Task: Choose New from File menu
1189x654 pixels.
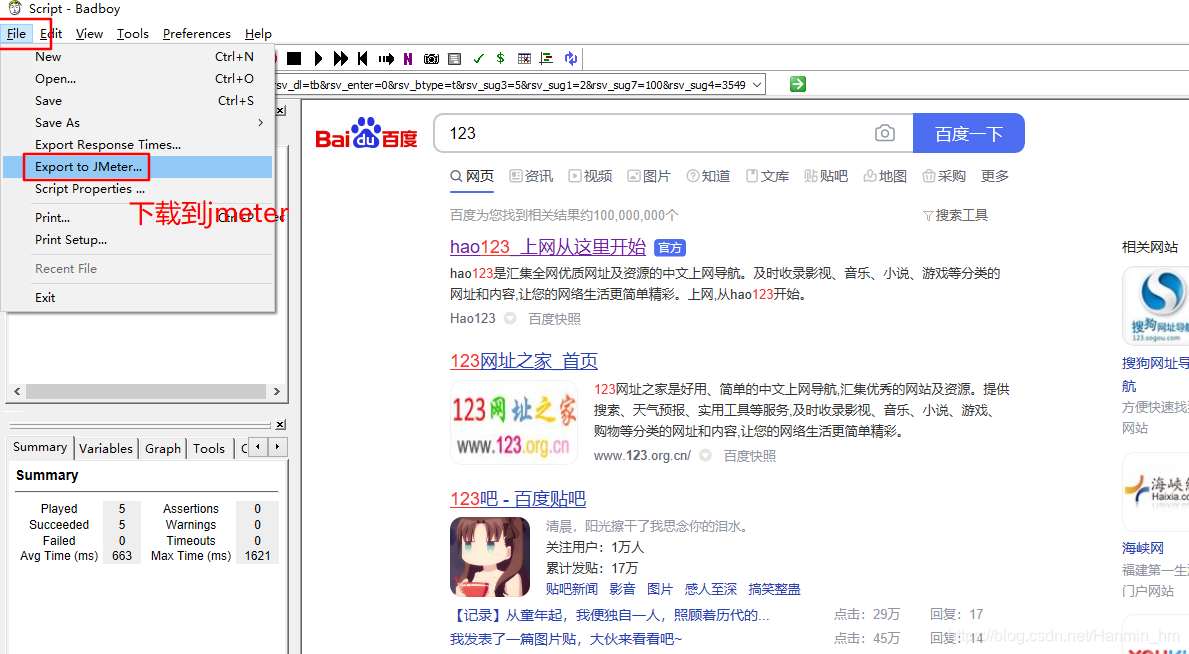Action: pos(137,57)
